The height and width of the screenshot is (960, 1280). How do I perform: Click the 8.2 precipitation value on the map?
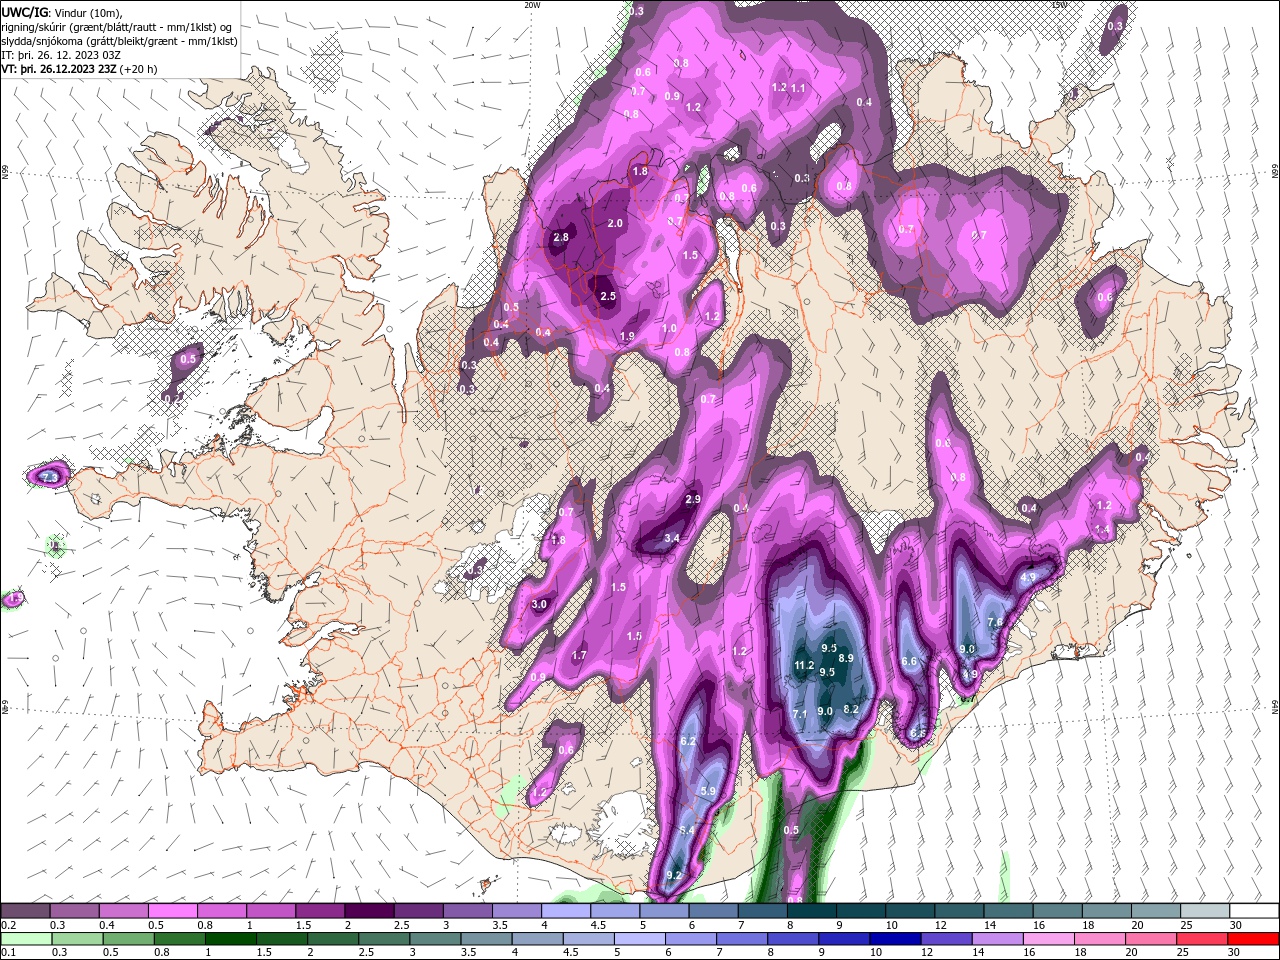852,709
